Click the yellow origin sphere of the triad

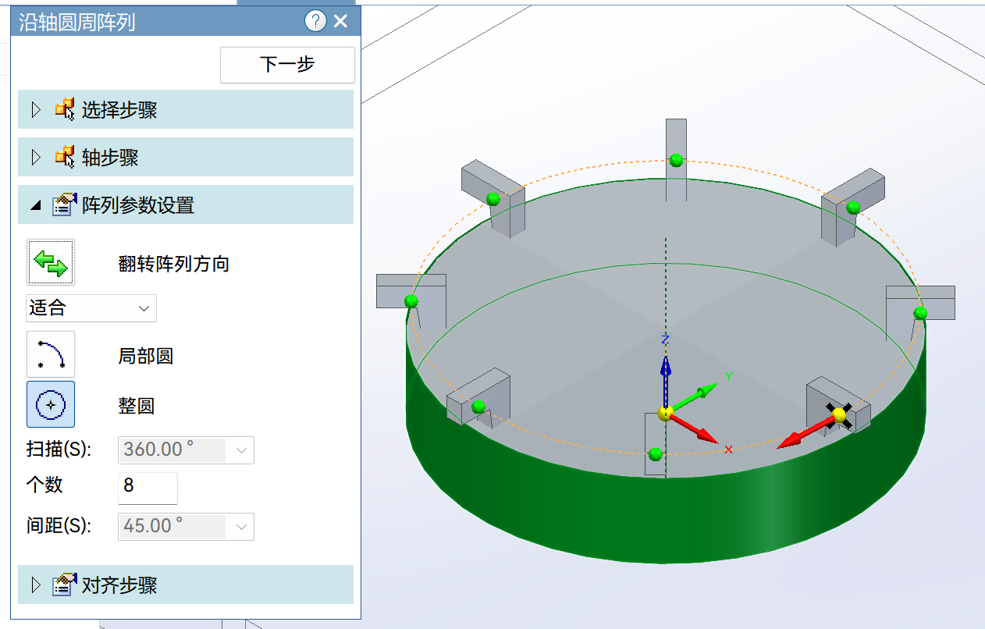click(x=665, y=413)
